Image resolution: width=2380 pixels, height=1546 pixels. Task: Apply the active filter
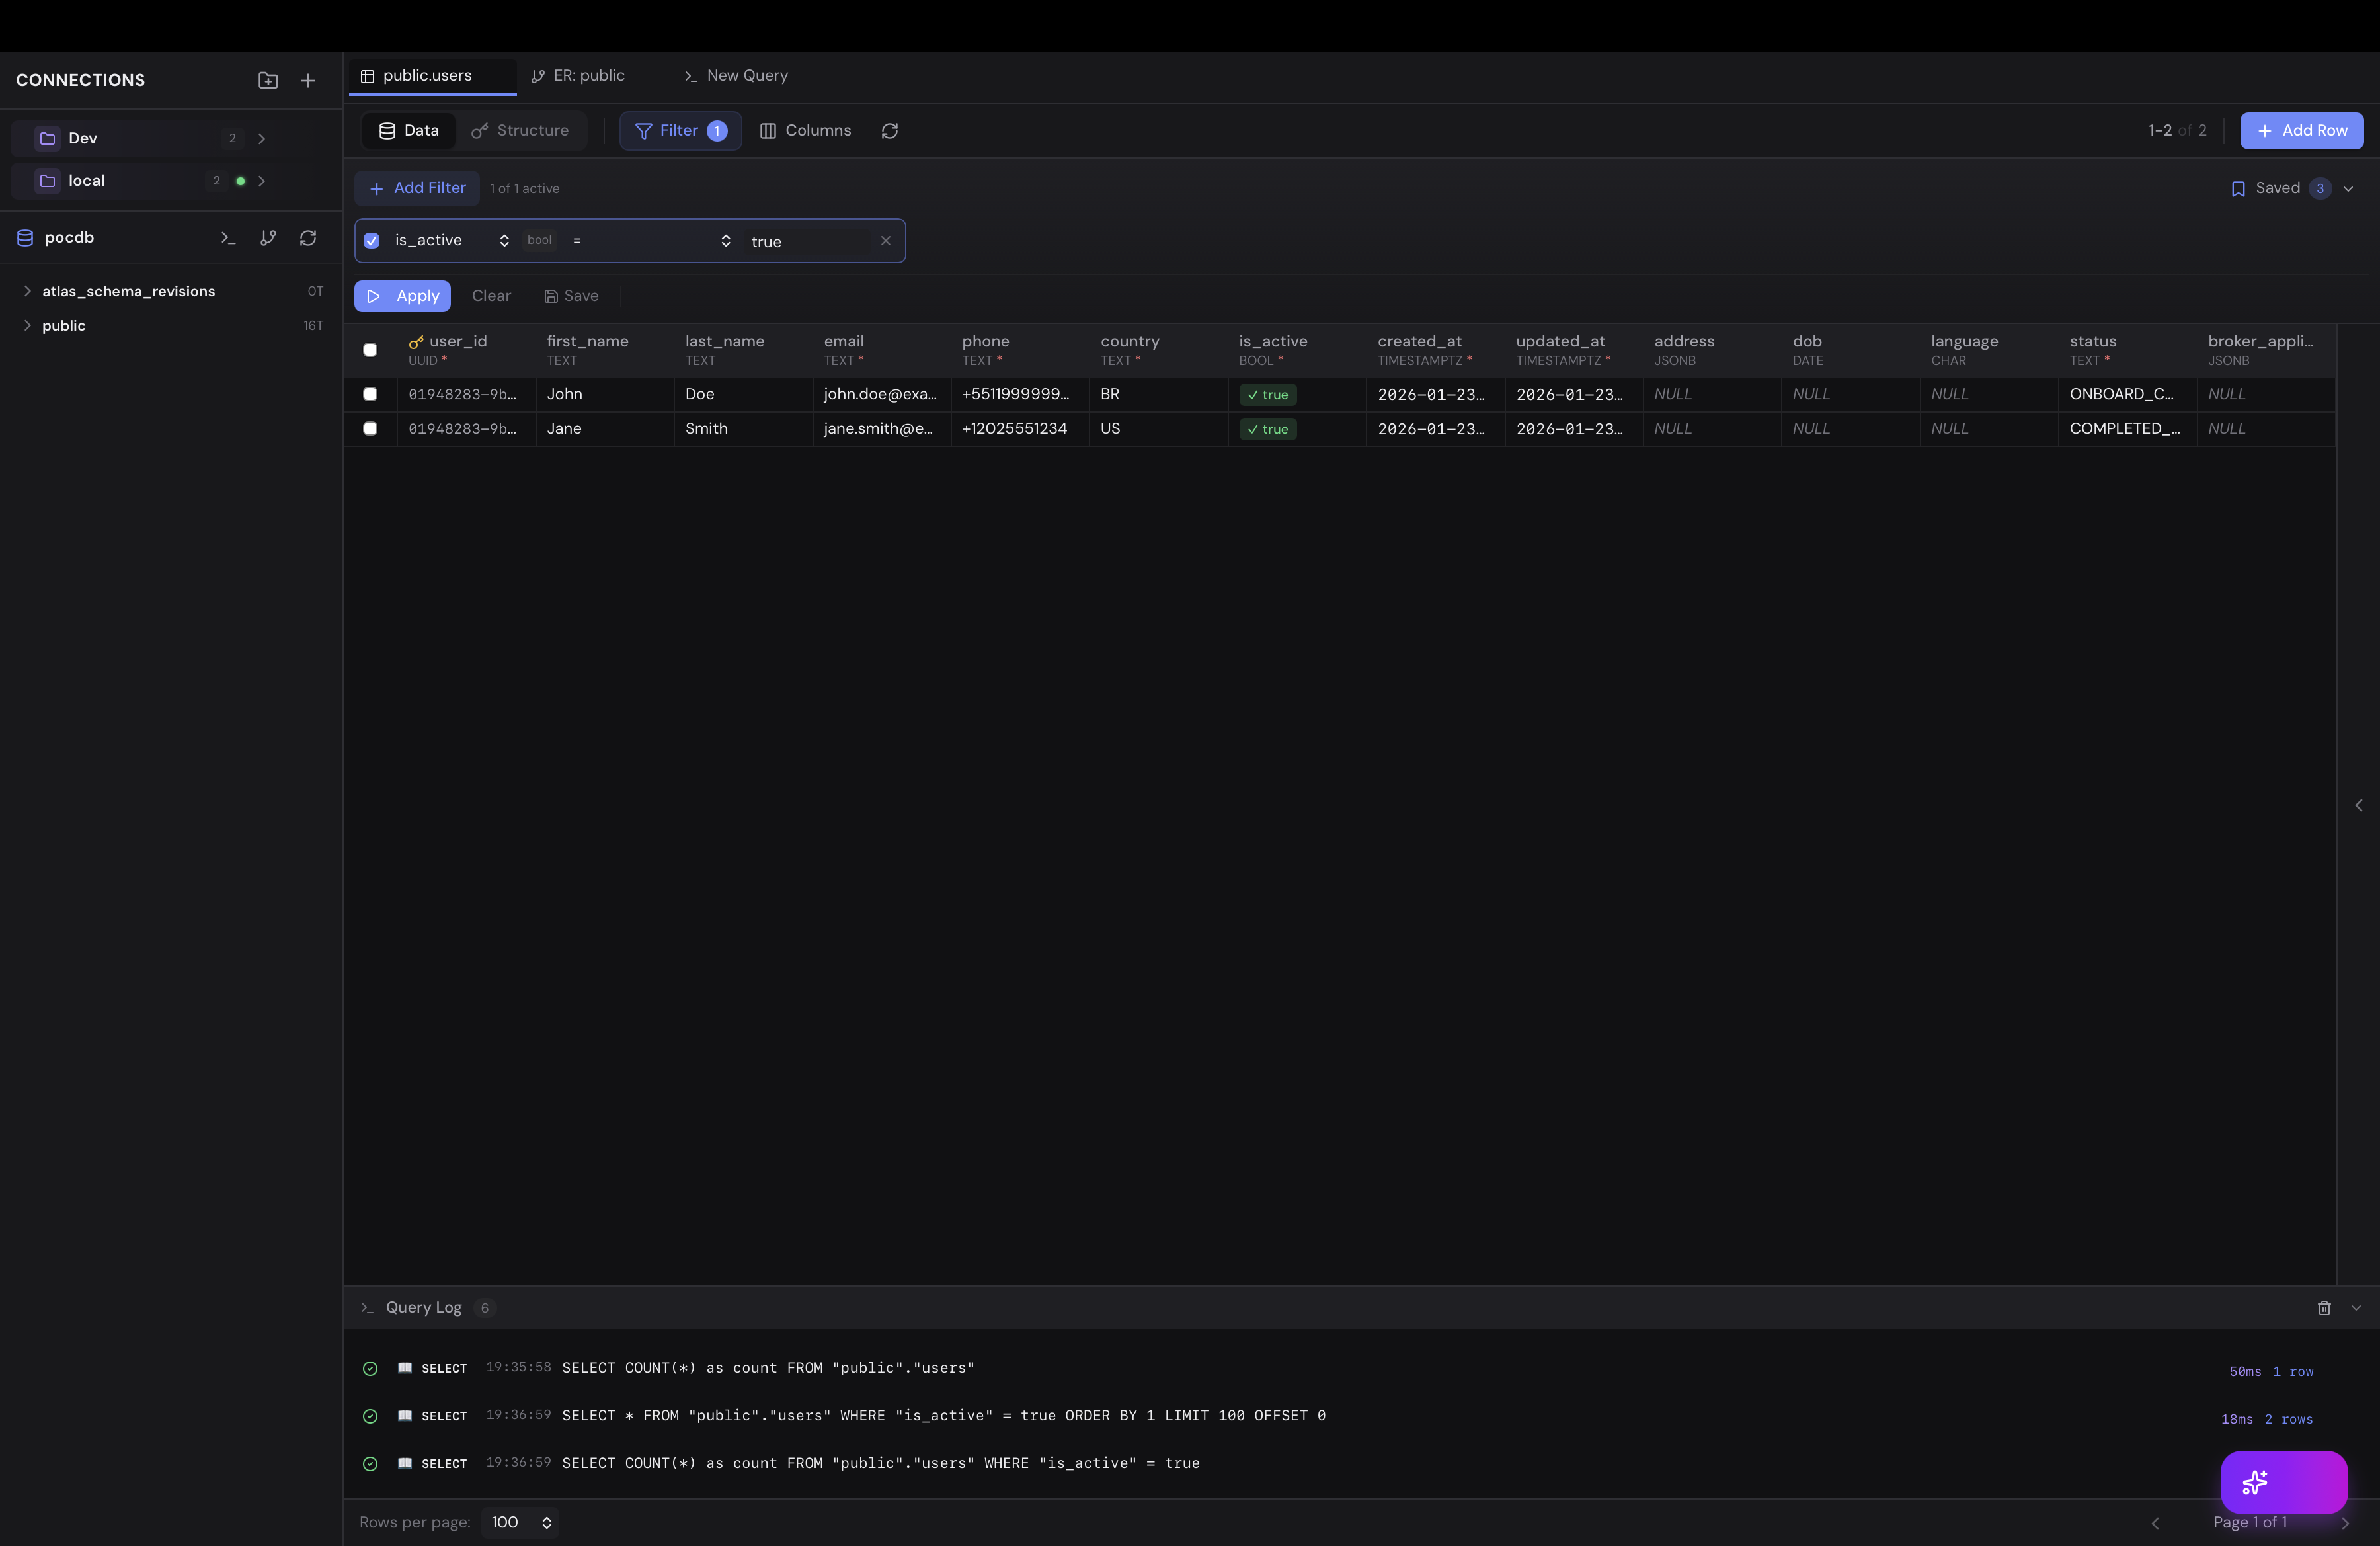[402, 296]
